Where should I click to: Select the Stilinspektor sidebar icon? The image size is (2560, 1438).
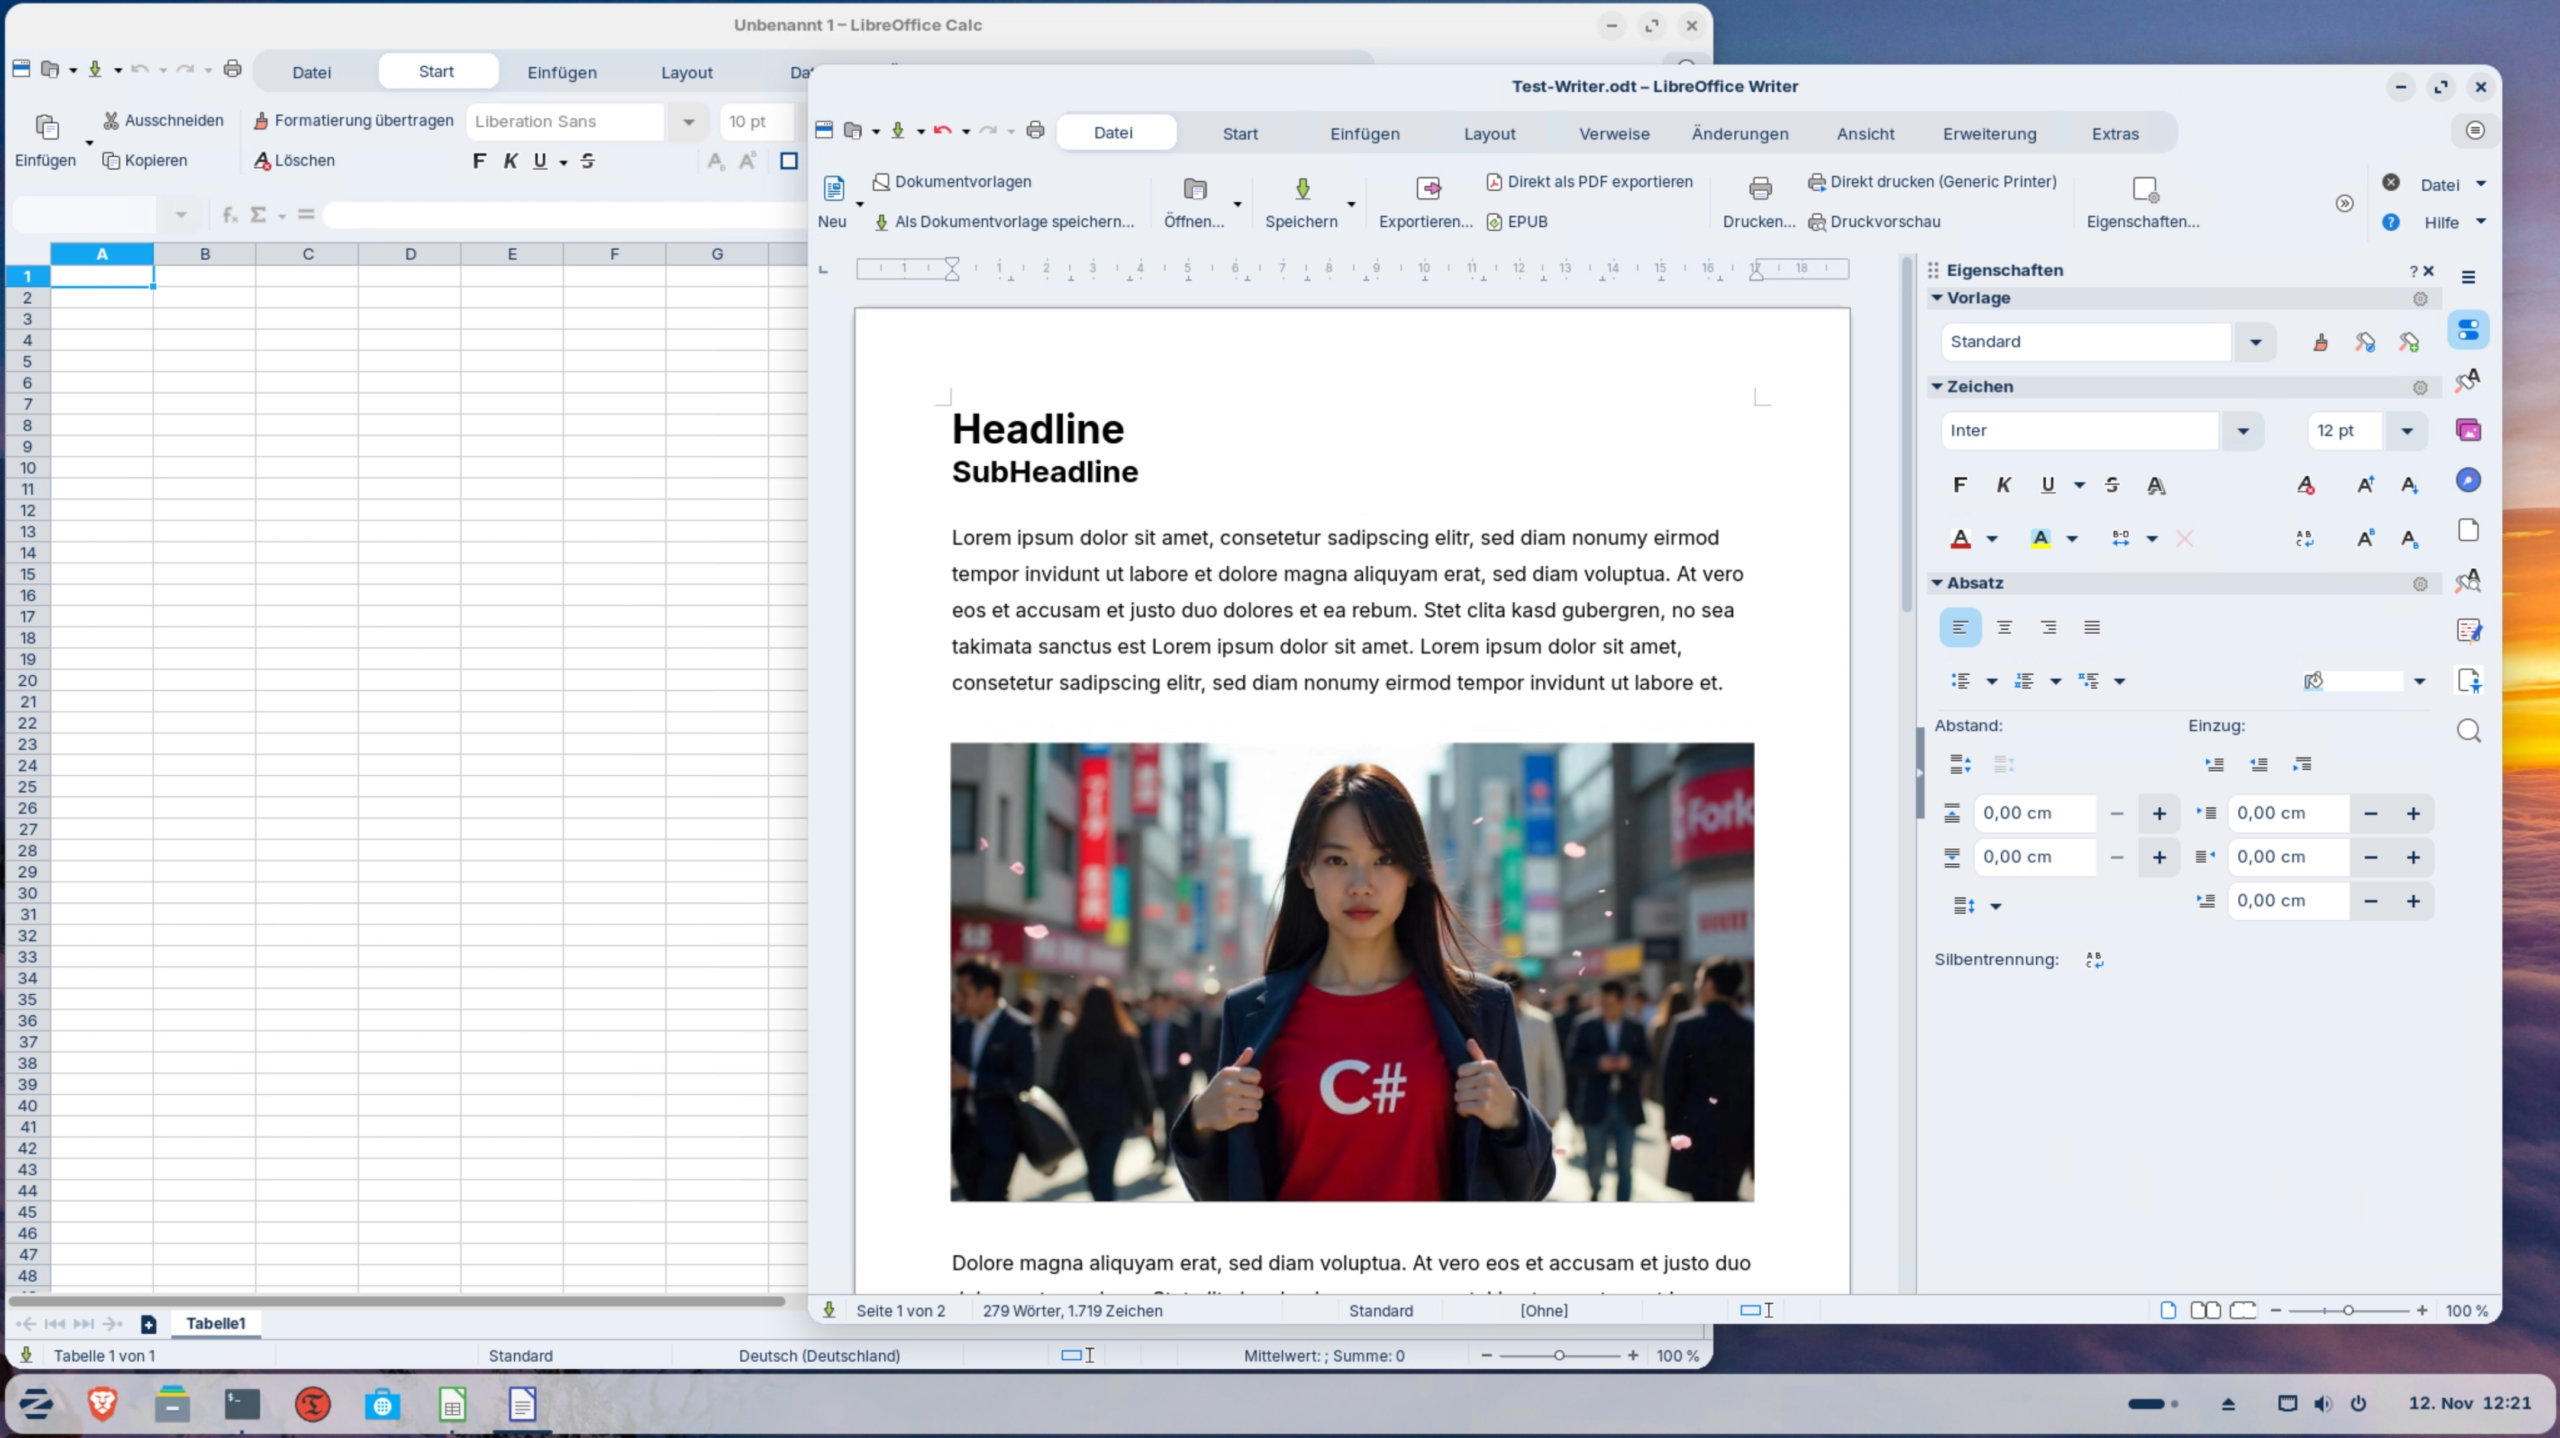click(2469, 580)
